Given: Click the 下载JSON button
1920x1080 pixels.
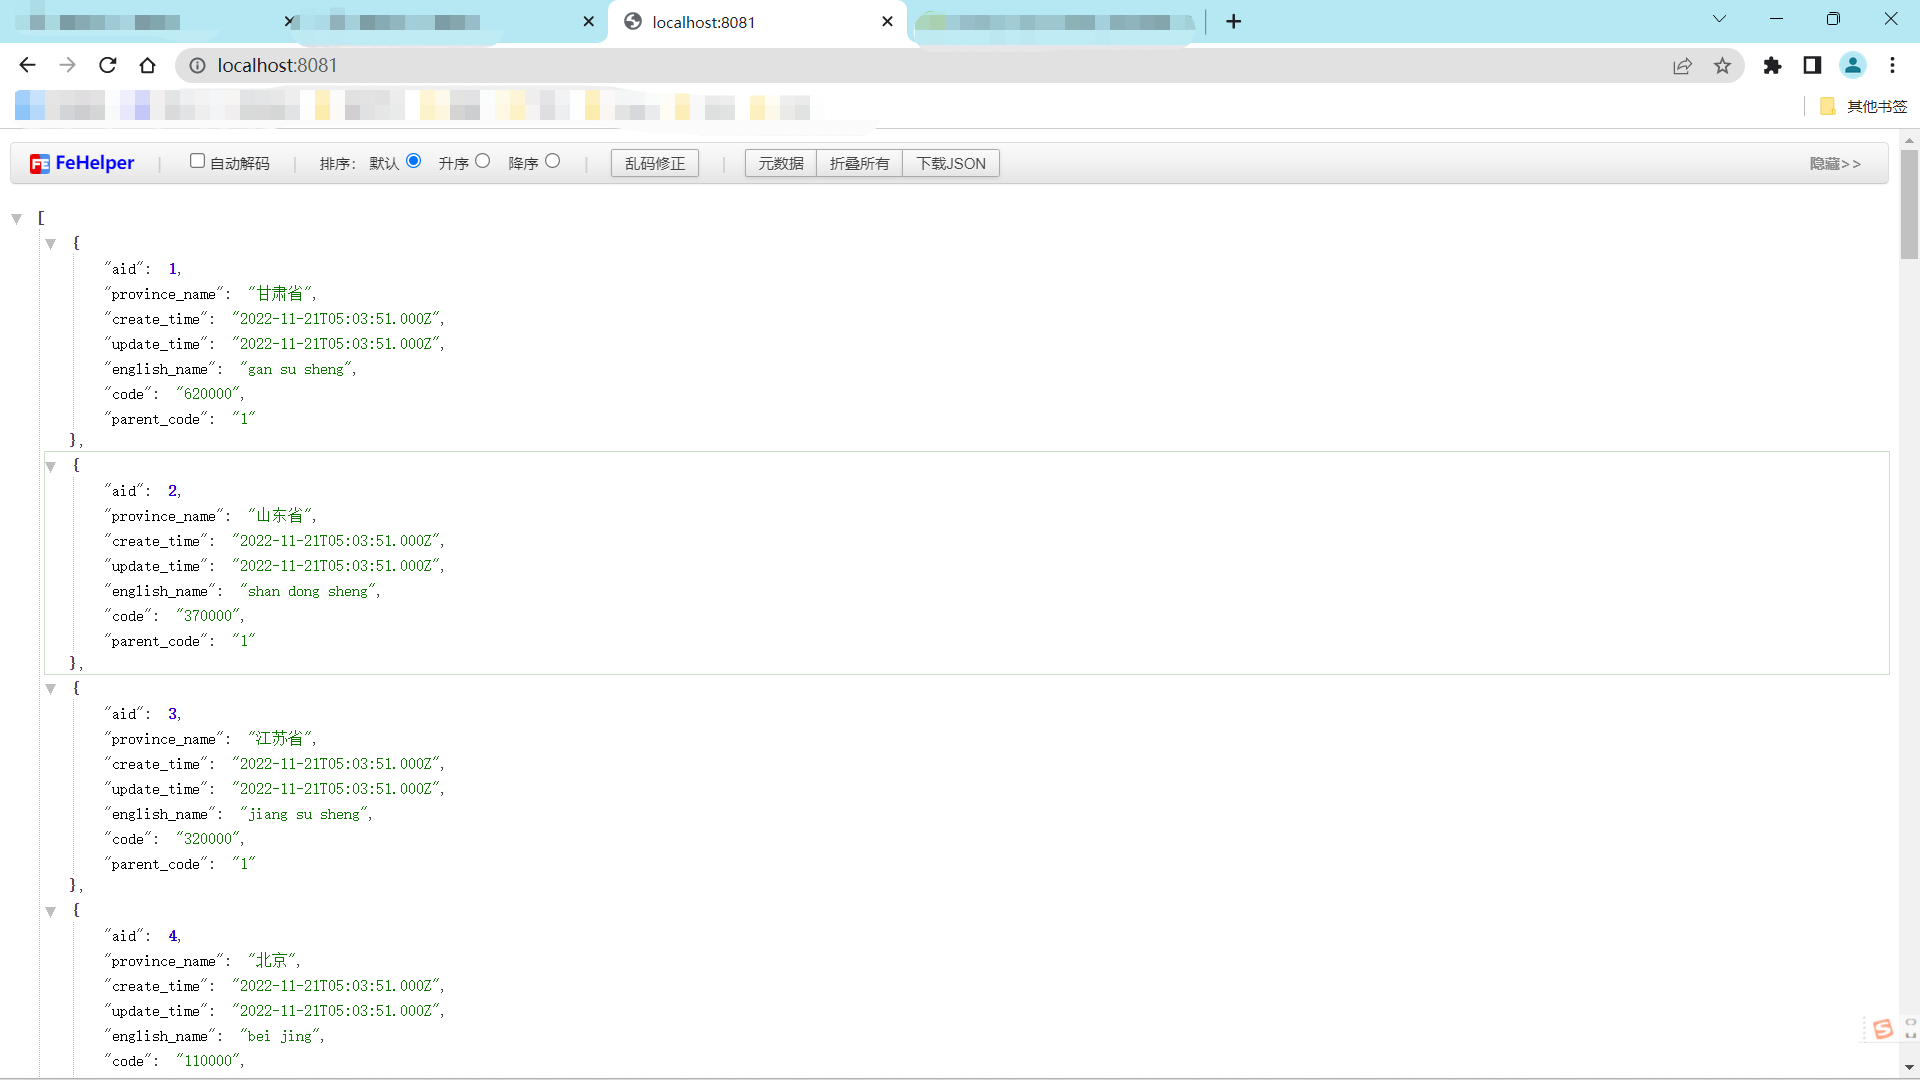Looking at the screenshot, I should [x=951, y=163].
